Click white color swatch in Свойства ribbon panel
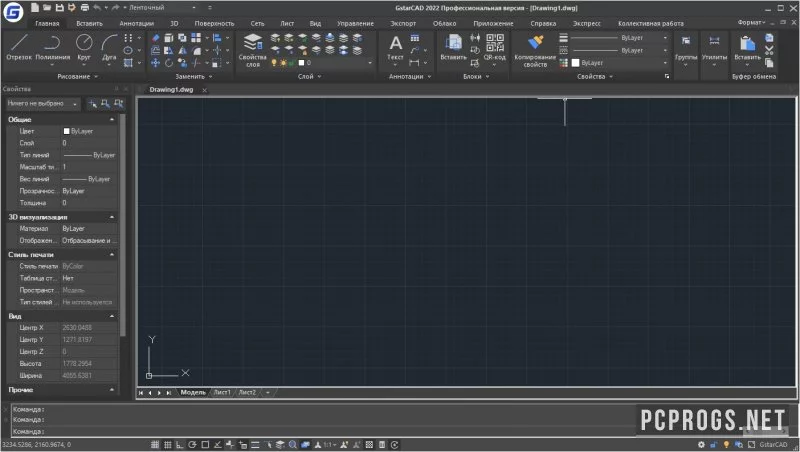This screenshot has width=800, height=452. tap(576, 63)
